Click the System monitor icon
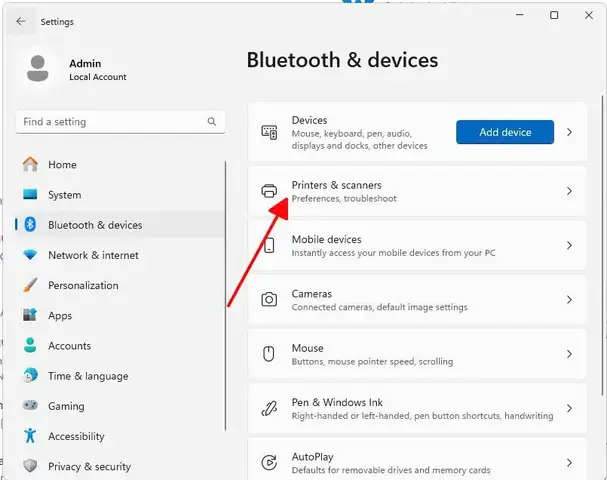 [x=30, y=194]
